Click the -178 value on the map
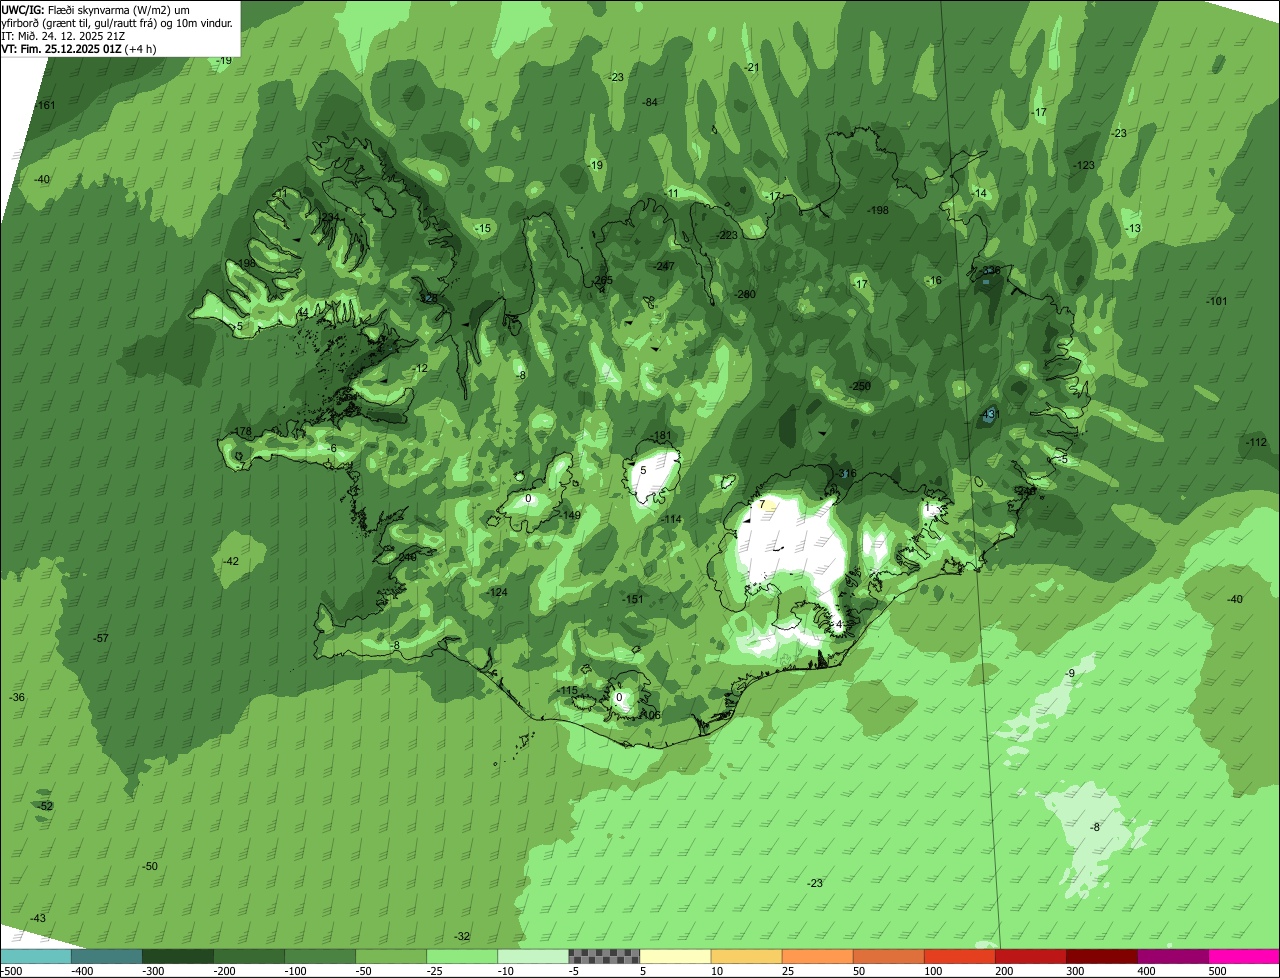This screenshot has height=978, width=1280. click(241, 431)
